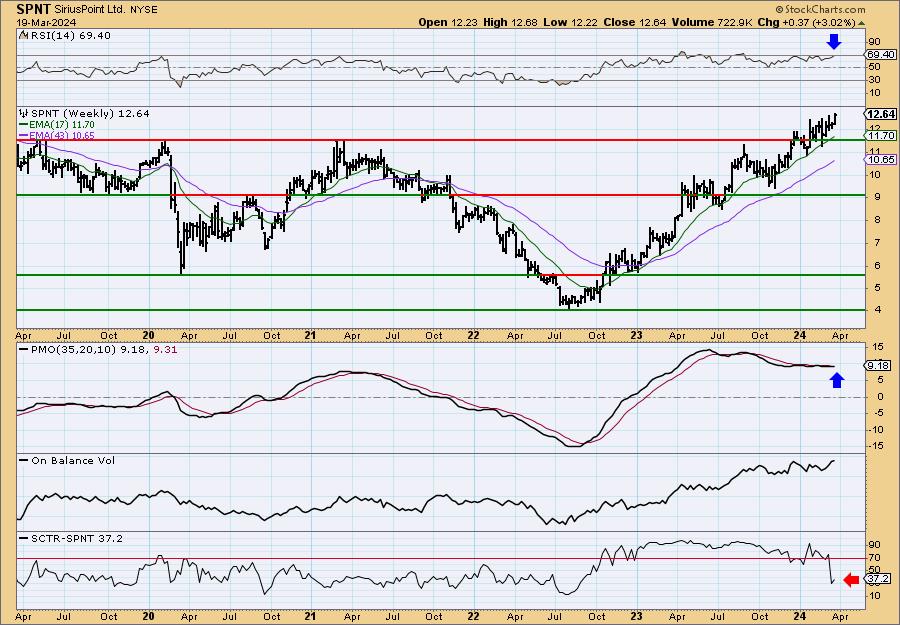The image size is (900, 625).
Task: Open the StockCharts.com copyright link
Action: (820, 9)
